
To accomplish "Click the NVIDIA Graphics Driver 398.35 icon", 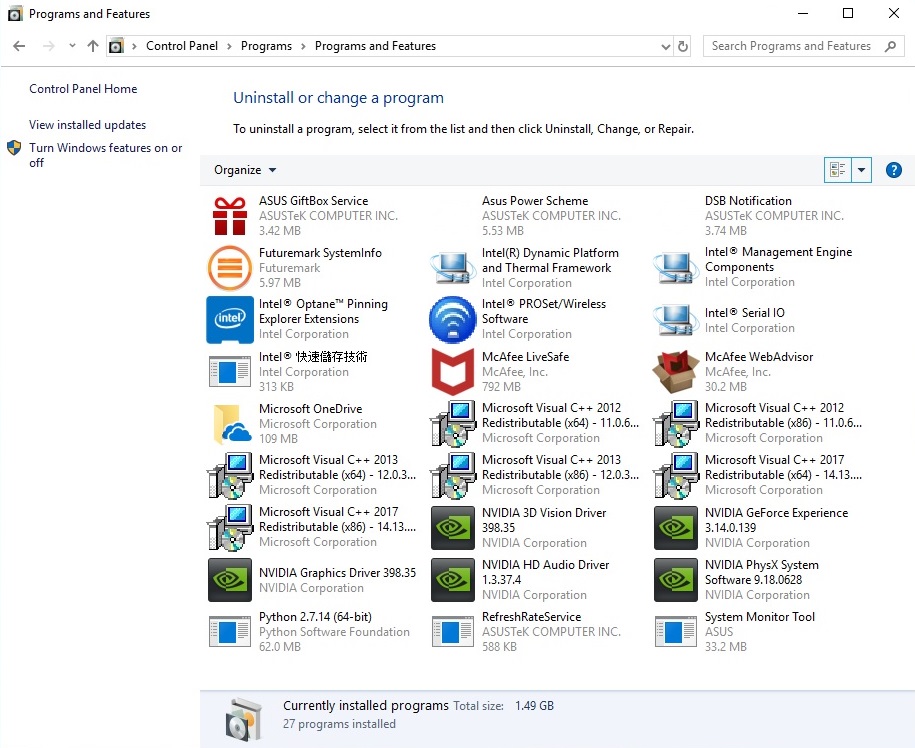I will point(230,580).
